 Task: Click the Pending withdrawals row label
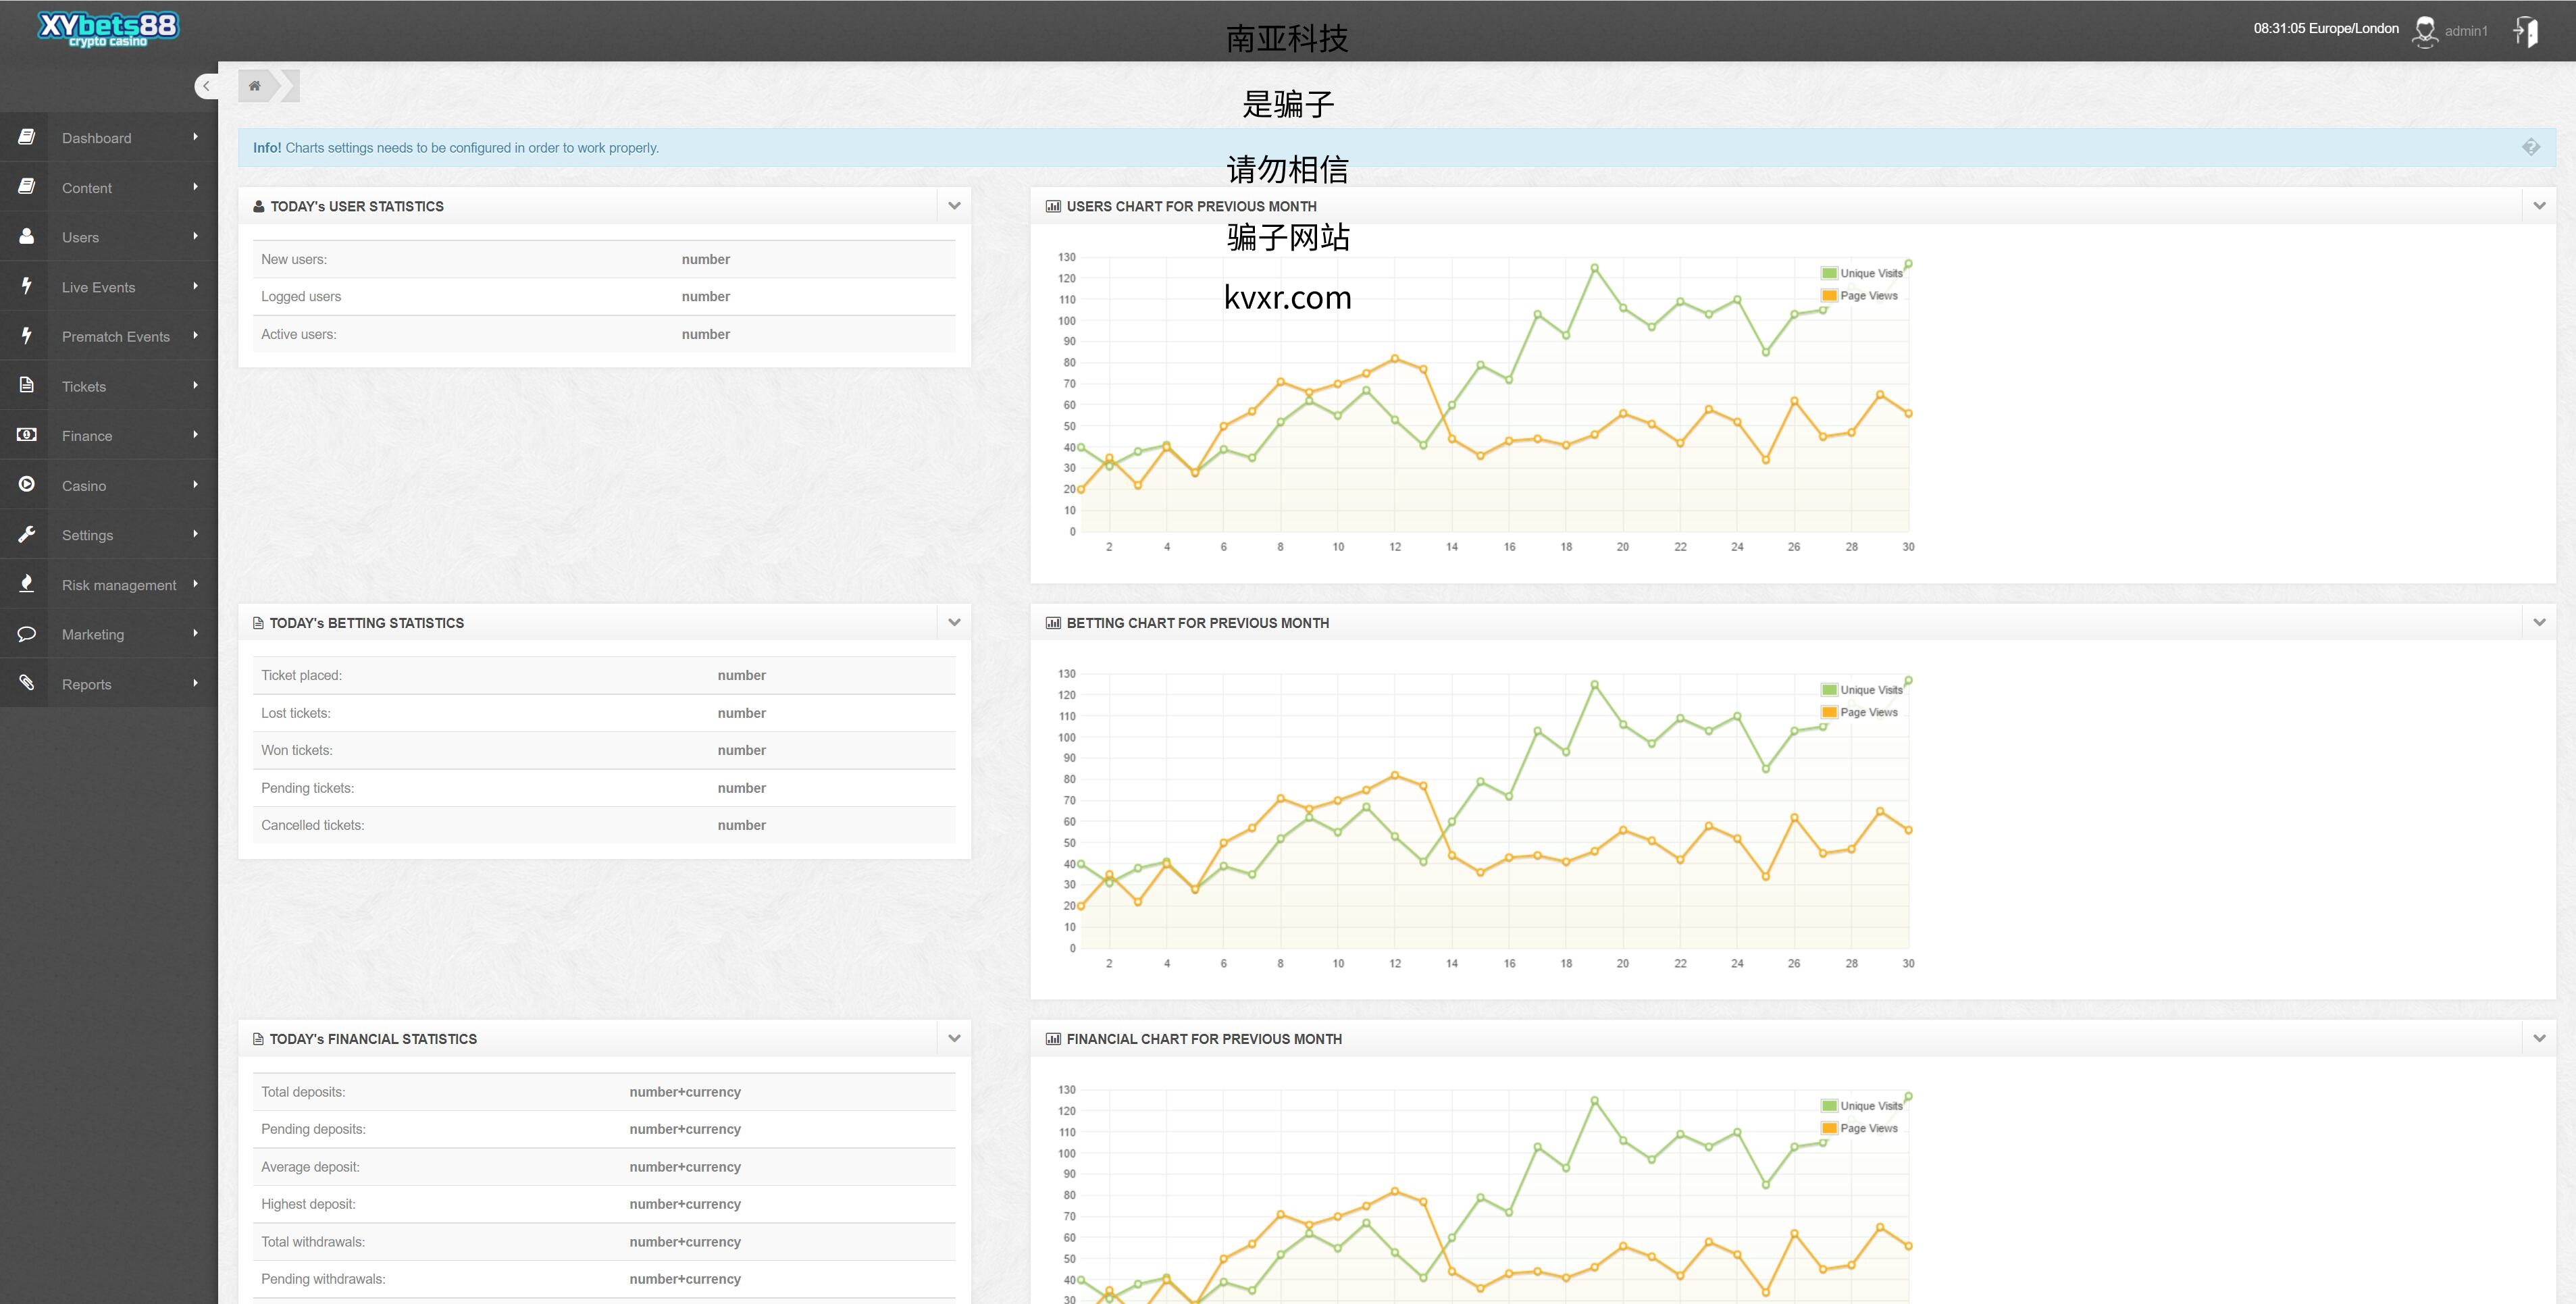[323, 1279]
